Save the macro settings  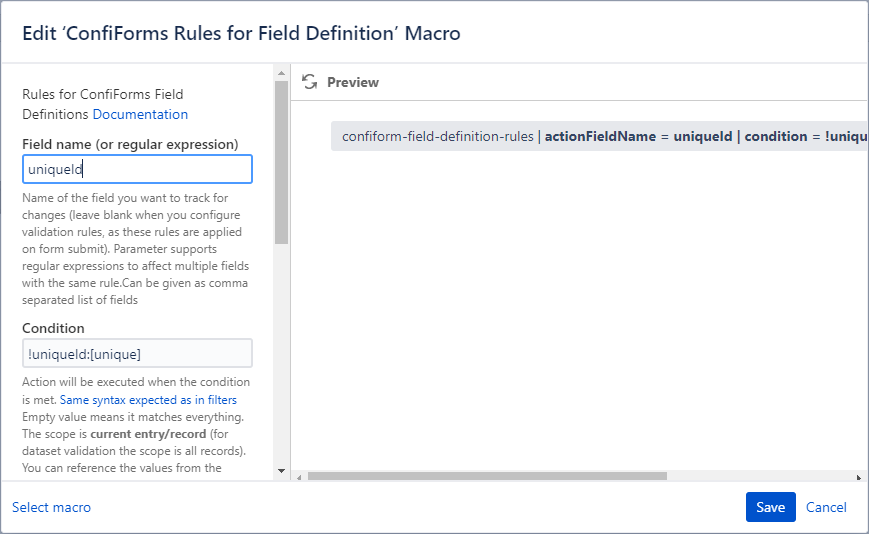click(x=770, y=507)
